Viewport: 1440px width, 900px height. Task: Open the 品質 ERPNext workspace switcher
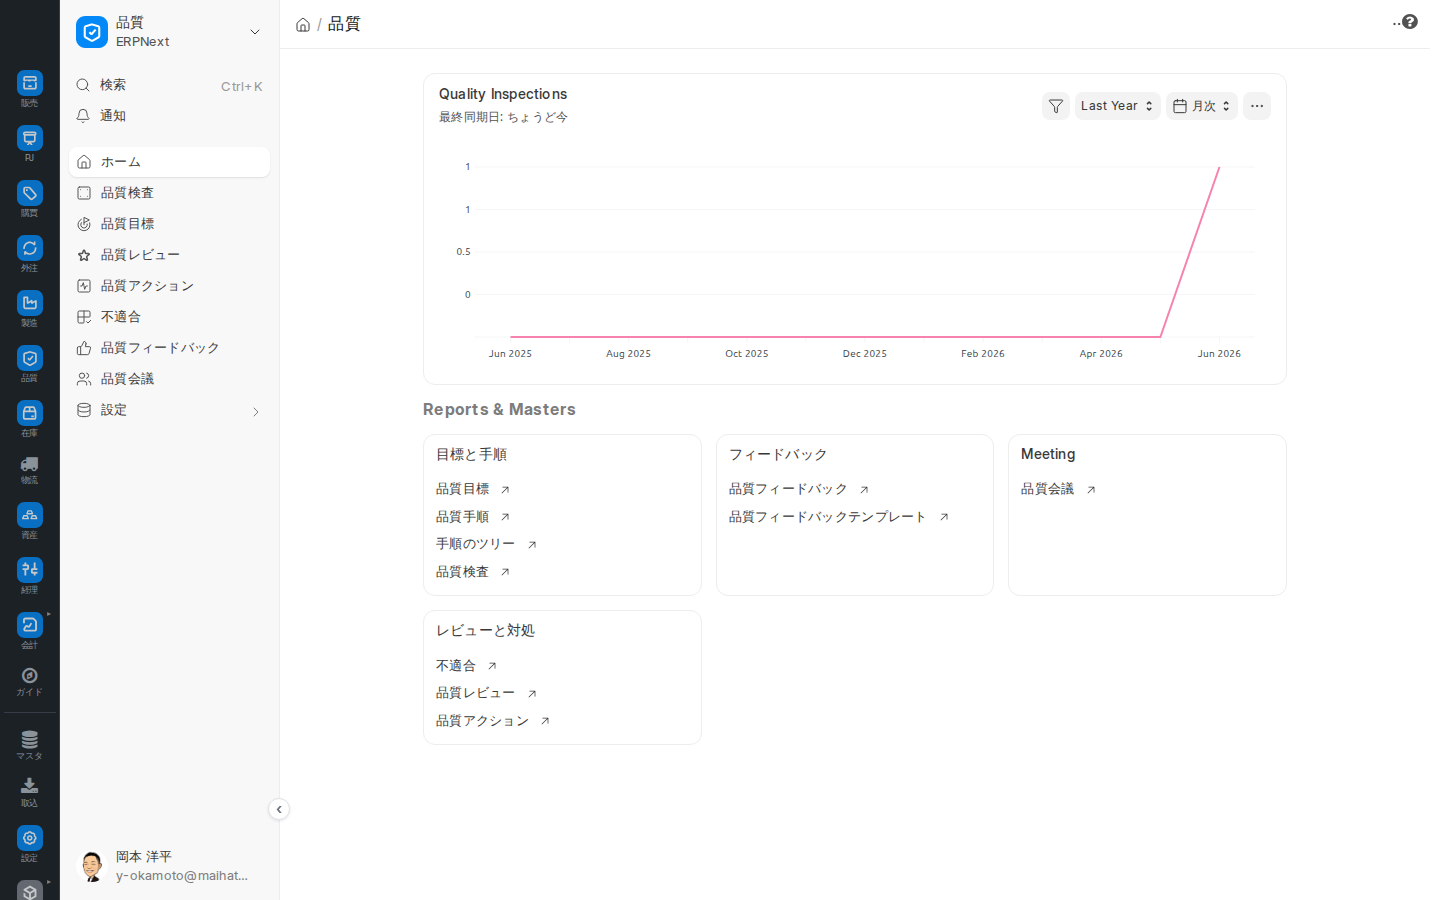pyautogui.click(x=169, y=32)
